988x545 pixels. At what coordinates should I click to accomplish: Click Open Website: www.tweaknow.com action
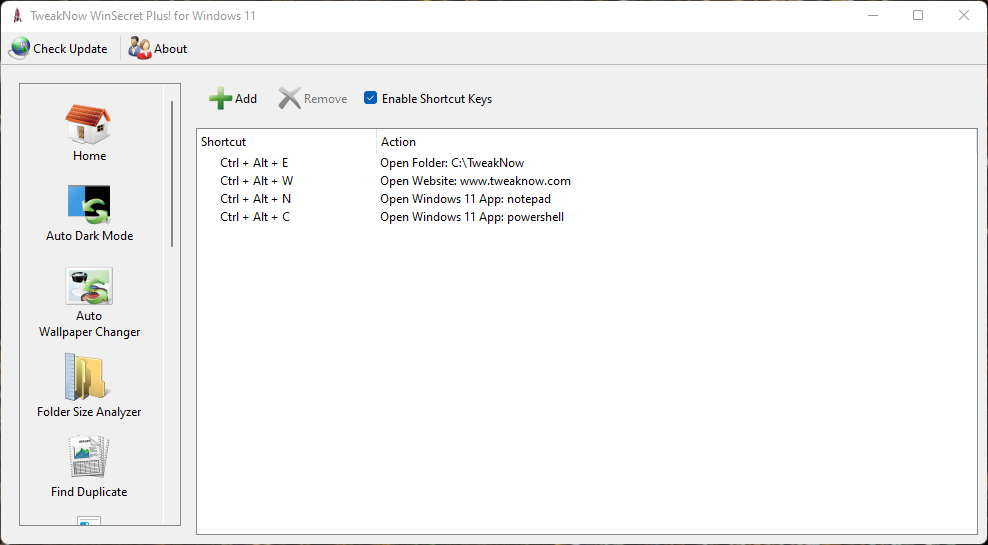point(475,181)
